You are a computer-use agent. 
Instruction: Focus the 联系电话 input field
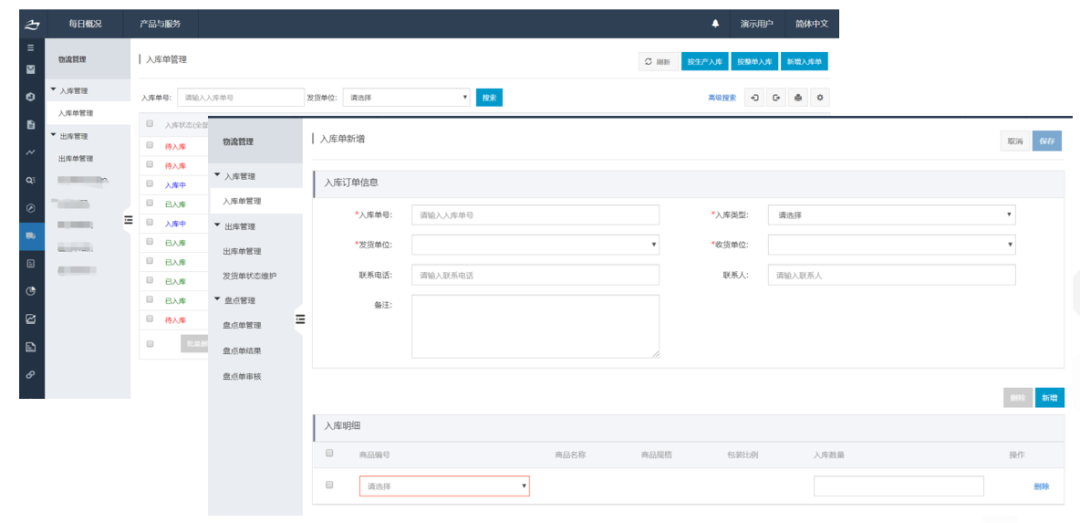point(535,275)
